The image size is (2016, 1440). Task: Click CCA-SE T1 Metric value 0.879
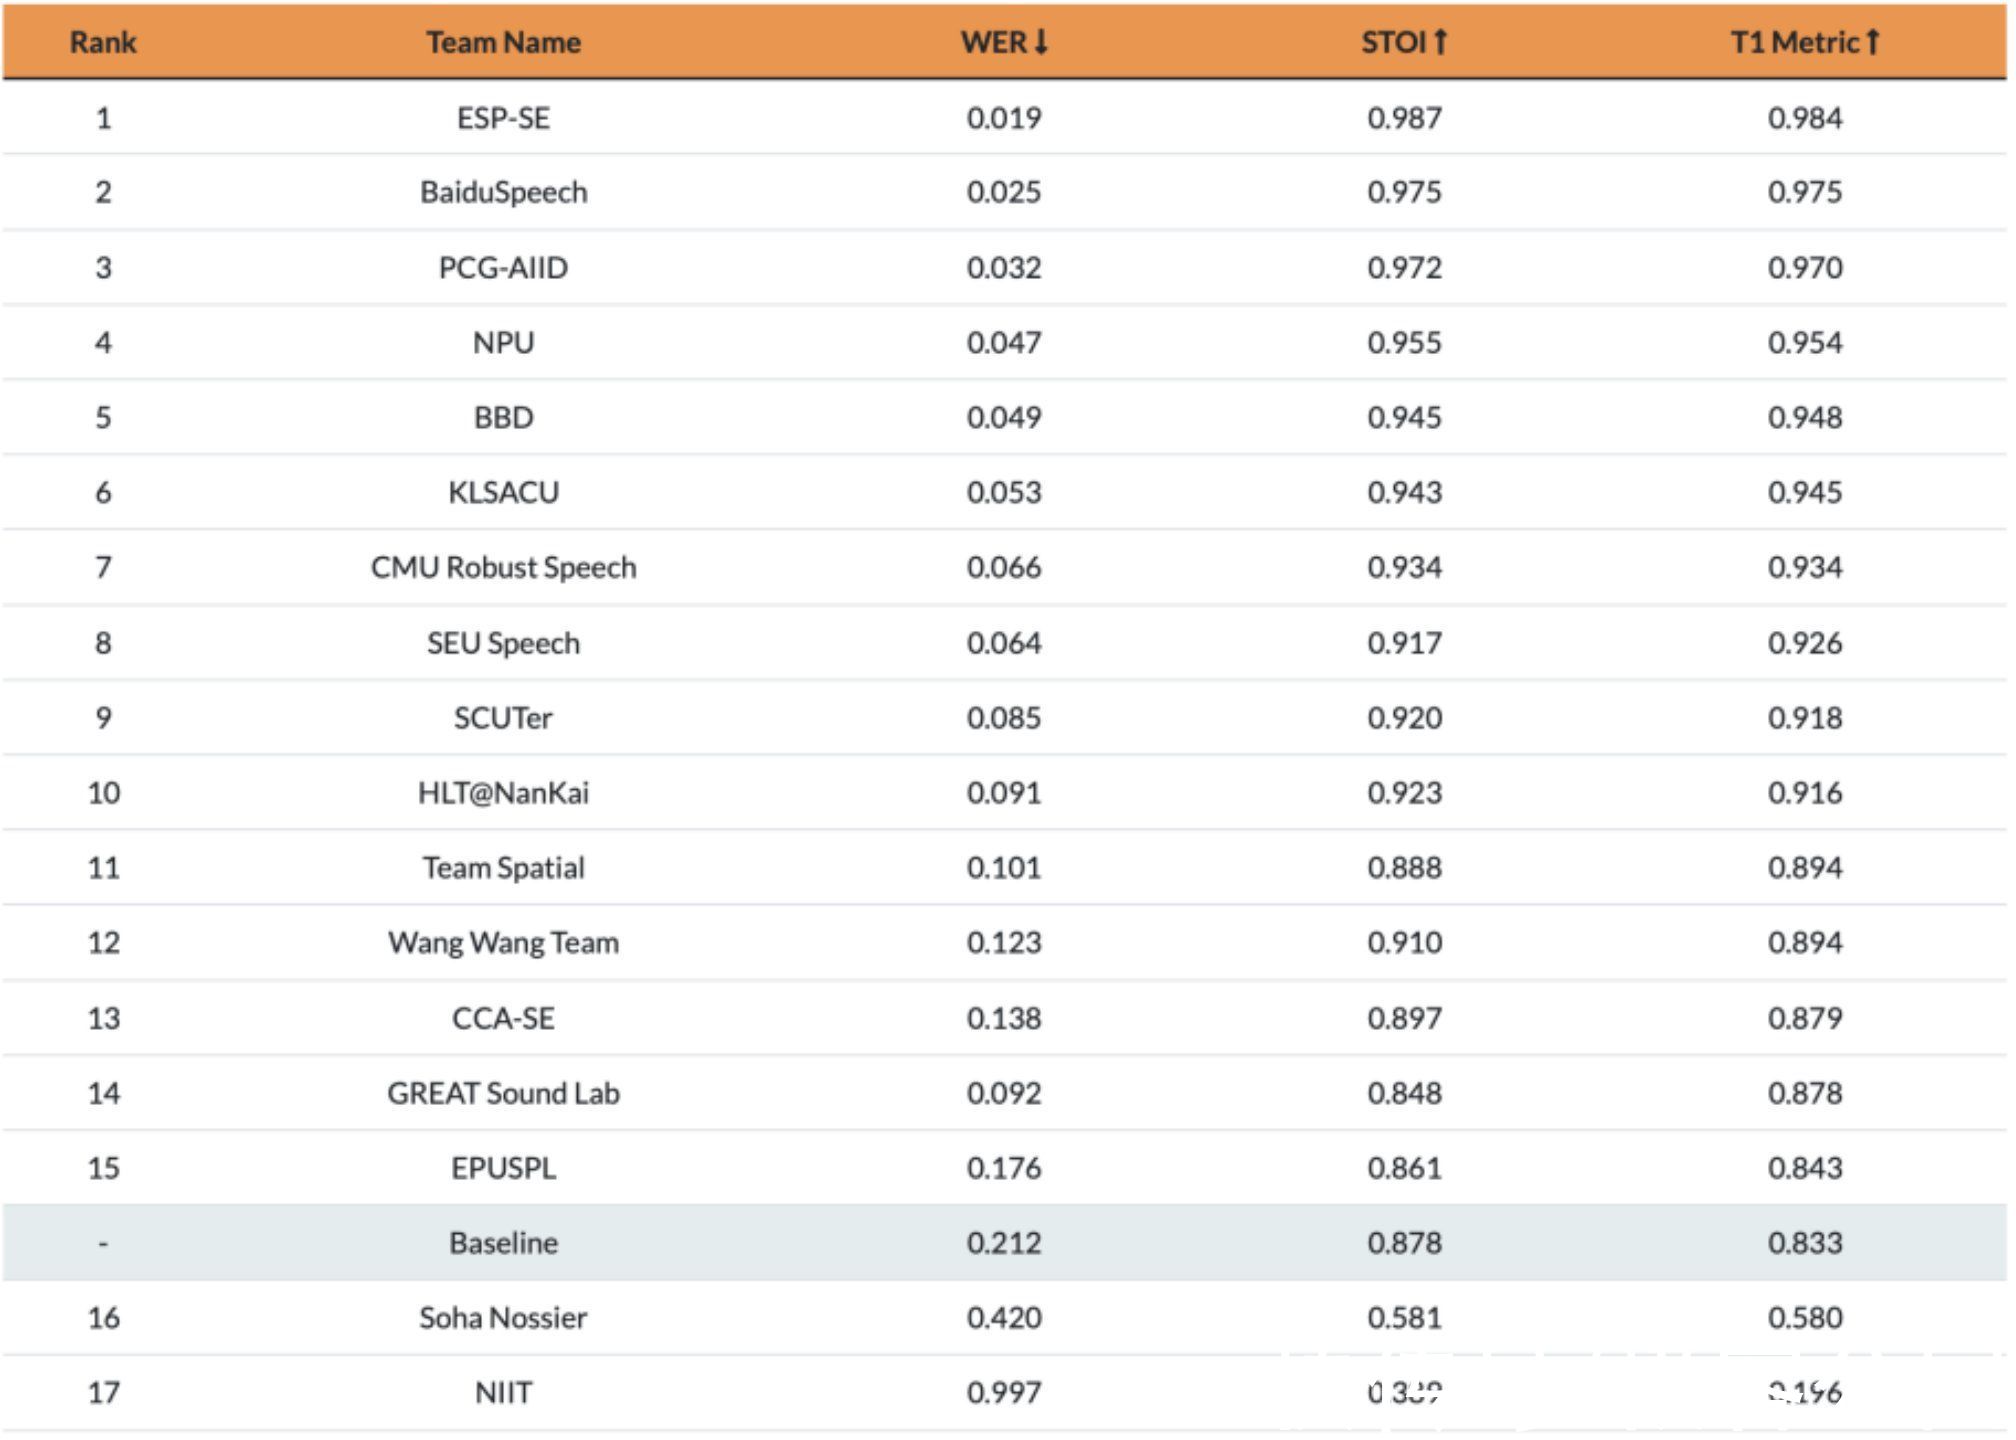(x=1805, y=1018)
